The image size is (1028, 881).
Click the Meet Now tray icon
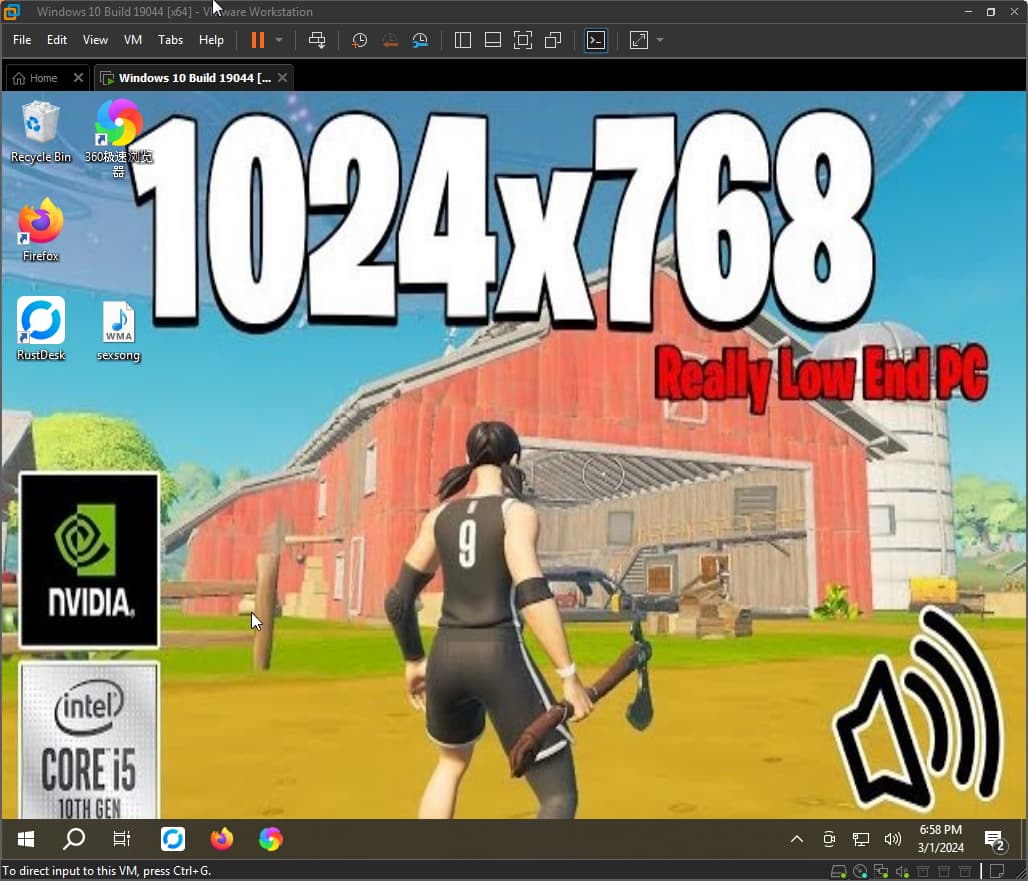pos(829,839)
